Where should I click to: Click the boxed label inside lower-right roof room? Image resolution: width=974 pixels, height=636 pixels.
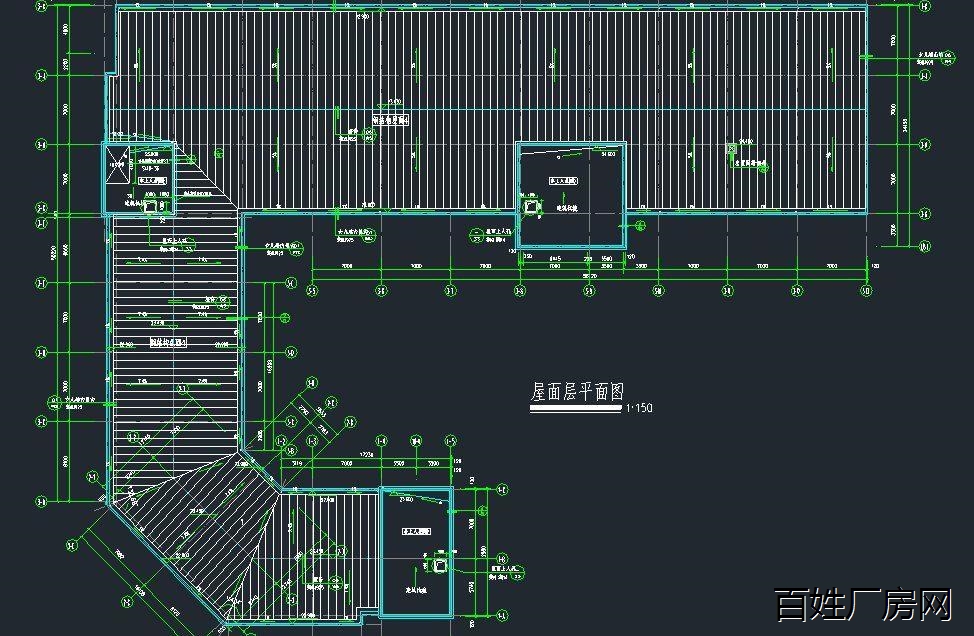pyautogui.click(x=415, y=533)
